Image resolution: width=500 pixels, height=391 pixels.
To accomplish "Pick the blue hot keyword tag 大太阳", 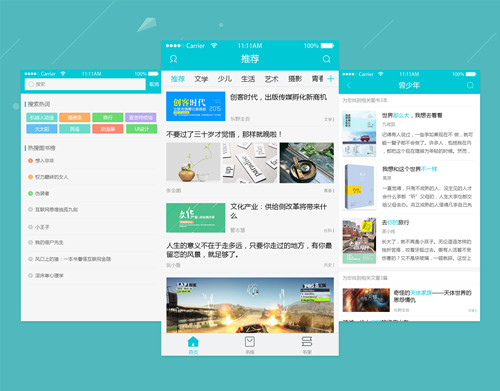I will point(42,129).
